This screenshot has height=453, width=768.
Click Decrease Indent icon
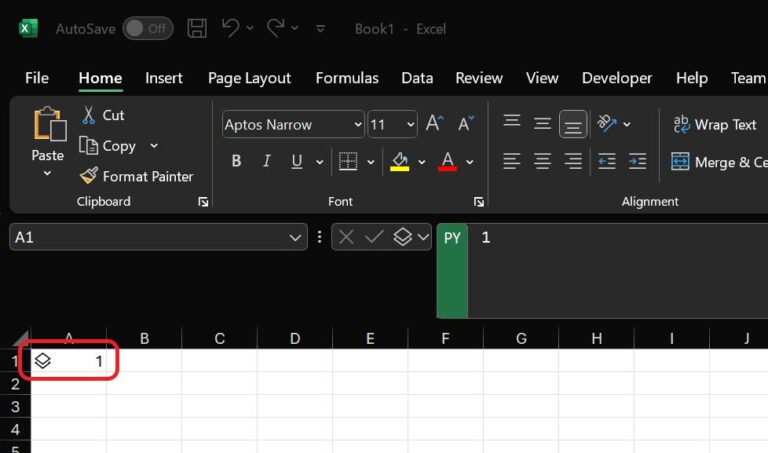click(607, 161)
